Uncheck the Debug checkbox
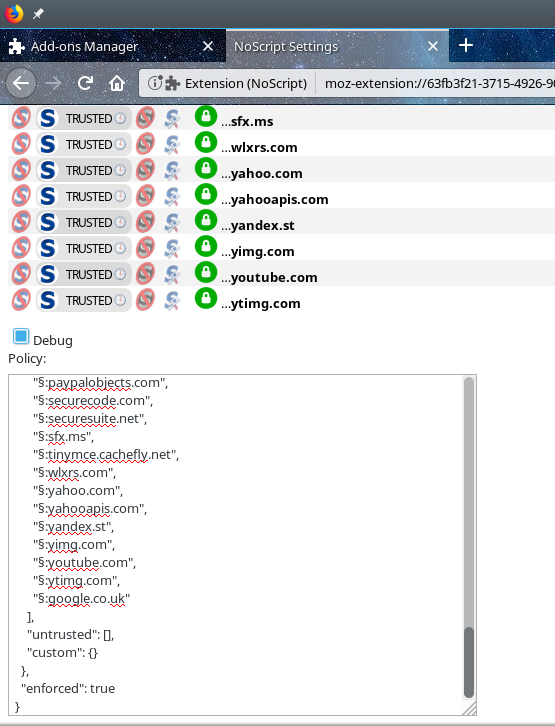Viewport: 555px width, 726px height. coord(21,337)
